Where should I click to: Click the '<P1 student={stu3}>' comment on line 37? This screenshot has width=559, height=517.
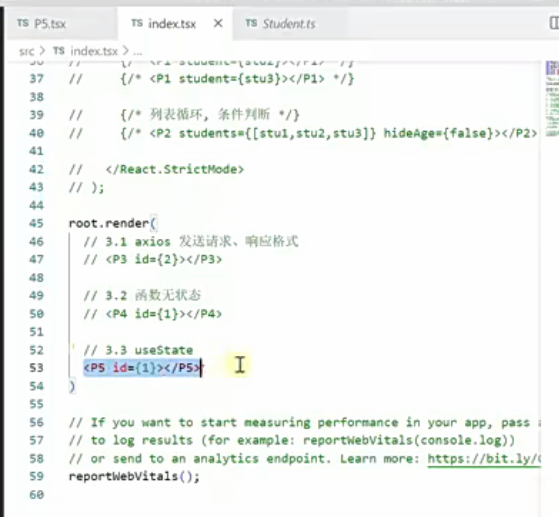(237, 78)
